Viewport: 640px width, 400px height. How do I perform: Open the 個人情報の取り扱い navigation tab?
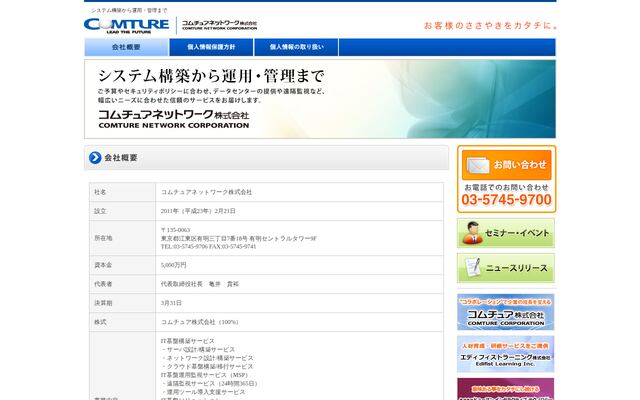pyautogui.click(x=296, y=47)
